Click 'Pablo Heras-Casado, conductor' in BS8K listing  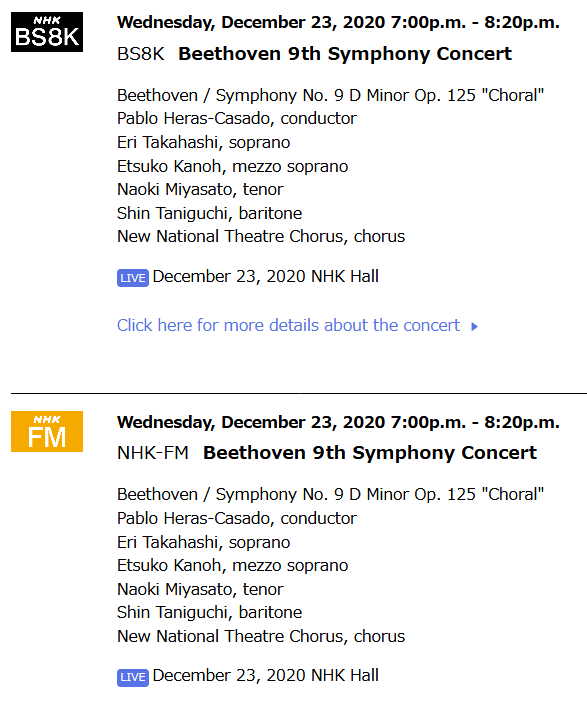237,118
